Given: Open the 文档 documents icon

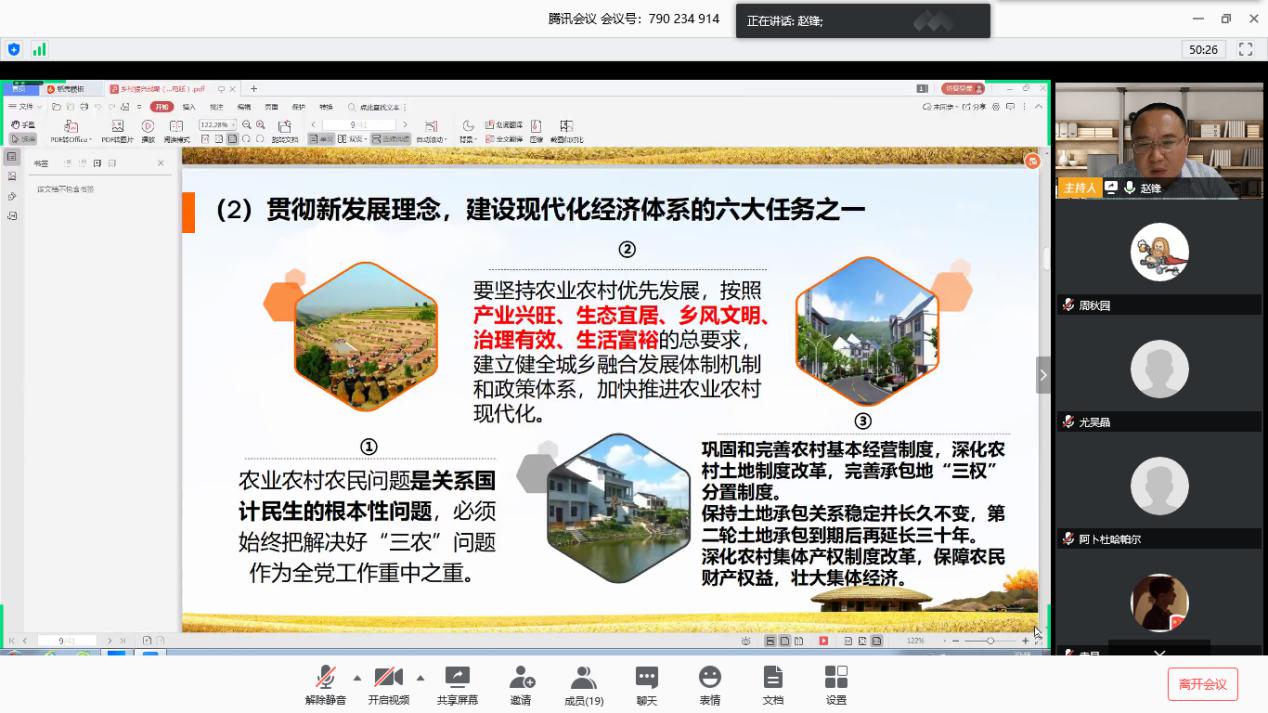Looking at the screenshot, I should [x=773, y=685].
